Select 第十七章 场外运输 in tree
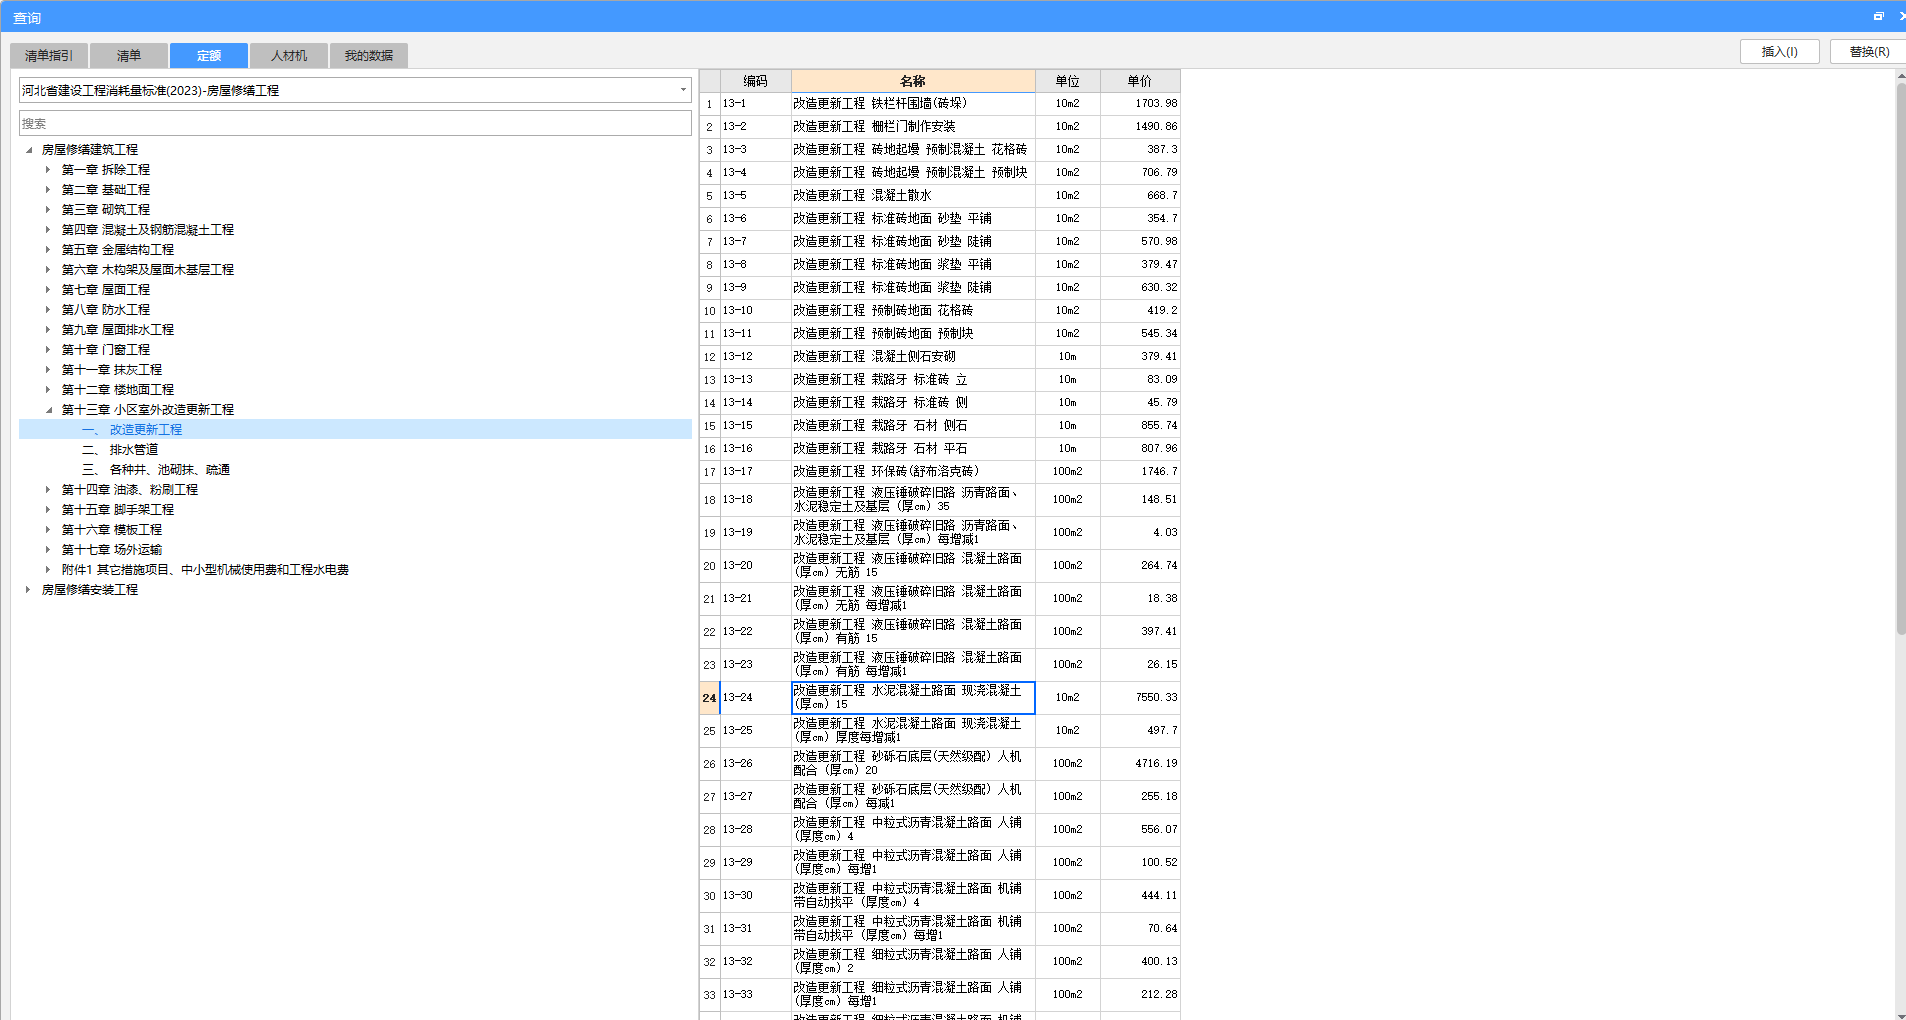The width and height of the screenshot is (1906, 1020). click(x=112, y=550)
